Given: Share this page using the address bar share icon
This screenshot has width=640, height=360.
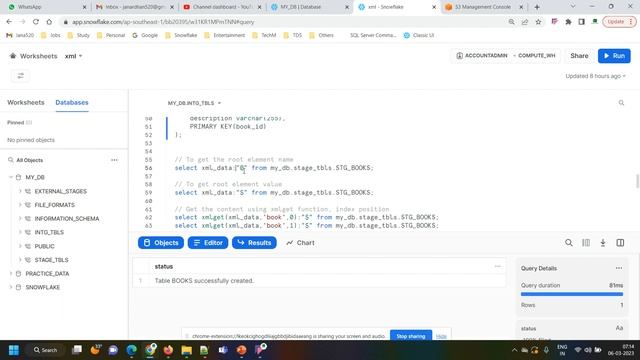Looking at the screenshot, I should 525,22.
